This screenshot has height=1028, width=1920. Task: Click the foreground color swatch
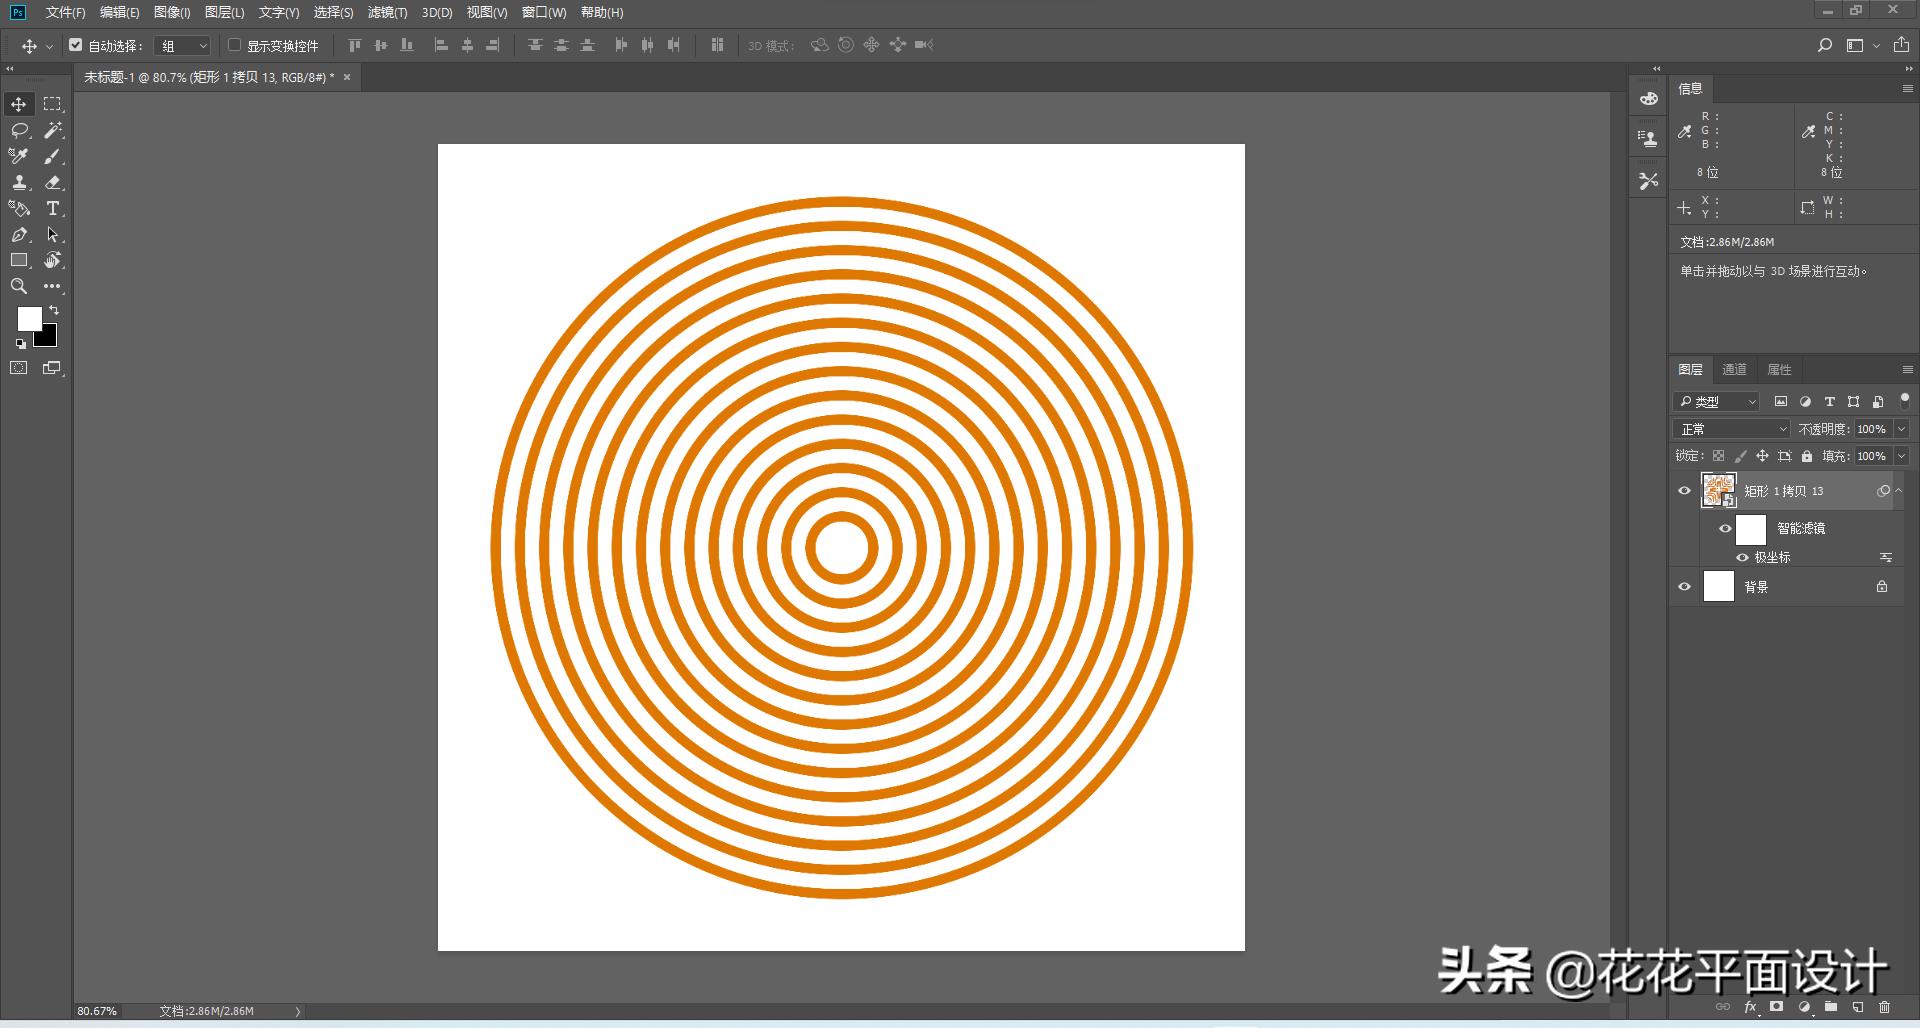pos(29,318)
